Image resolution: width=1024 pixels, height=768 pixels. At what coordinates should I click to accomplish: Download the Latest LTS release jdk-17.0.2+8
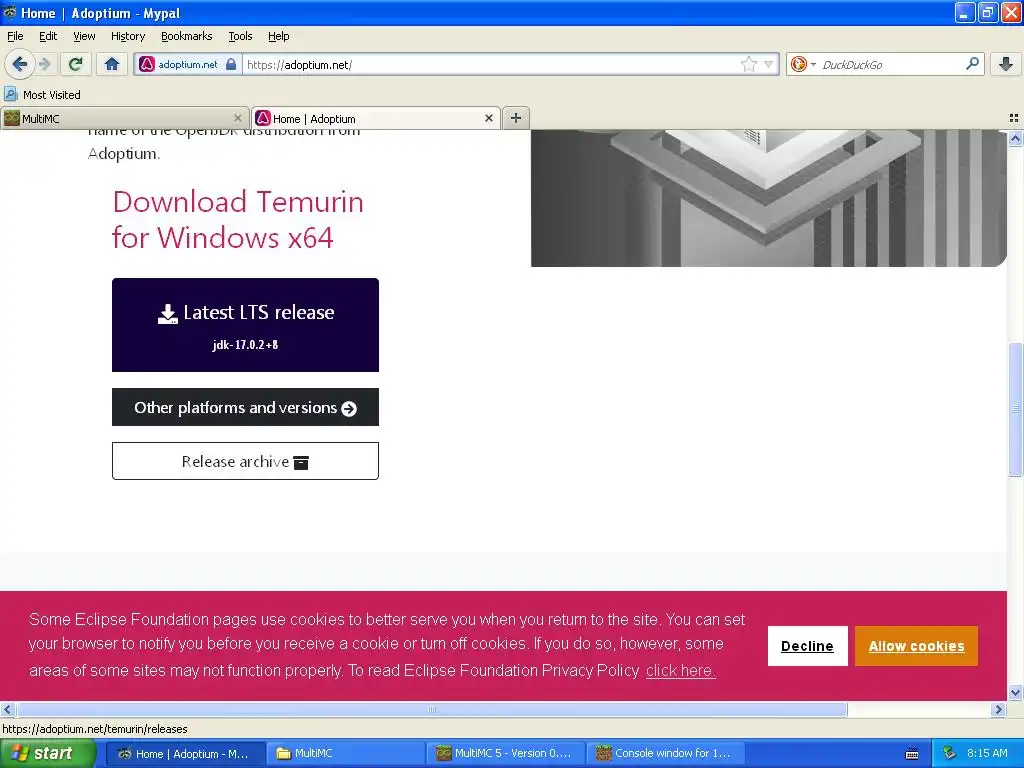[245, 325]
